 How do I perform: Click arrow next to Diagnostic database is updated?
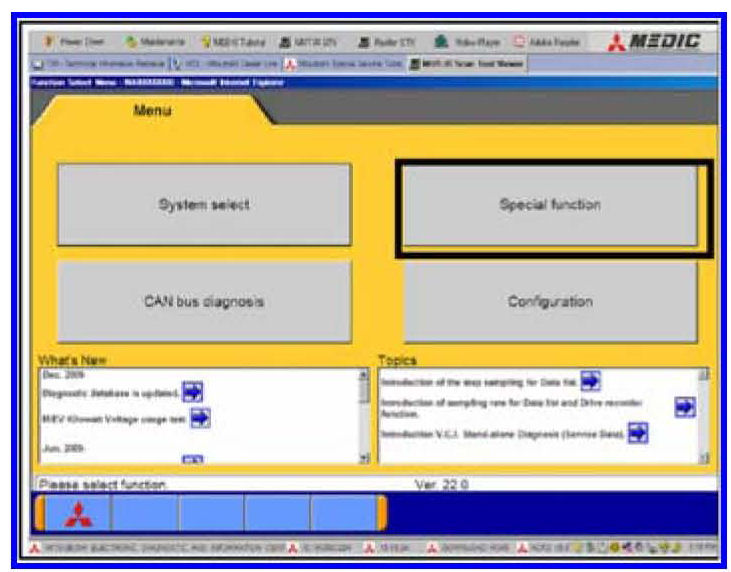click(x=193, y=393)
